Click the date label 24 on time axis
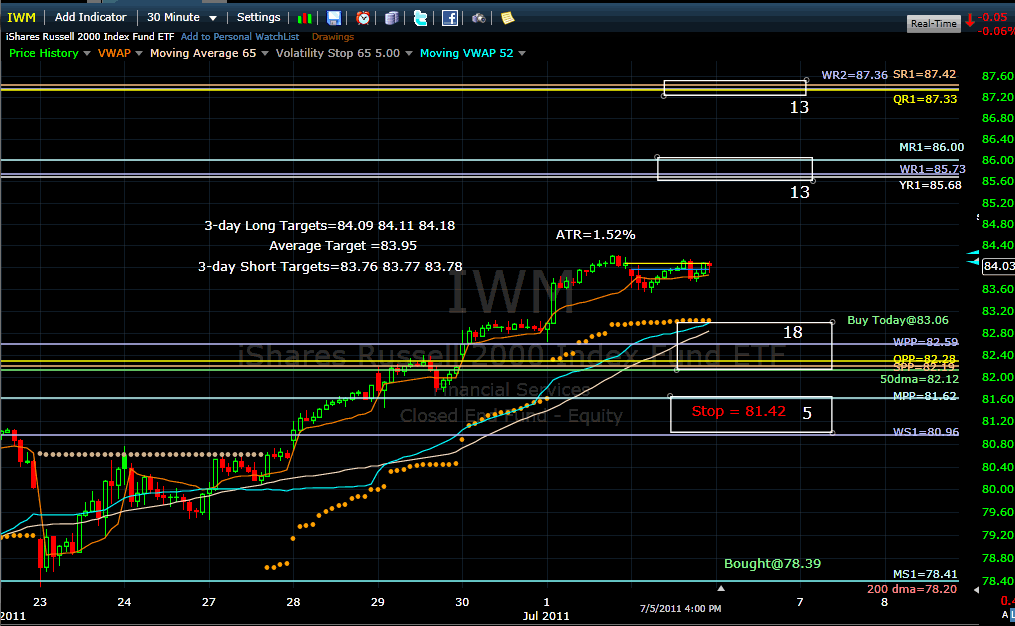The image size is (1015, 626). 124,602
